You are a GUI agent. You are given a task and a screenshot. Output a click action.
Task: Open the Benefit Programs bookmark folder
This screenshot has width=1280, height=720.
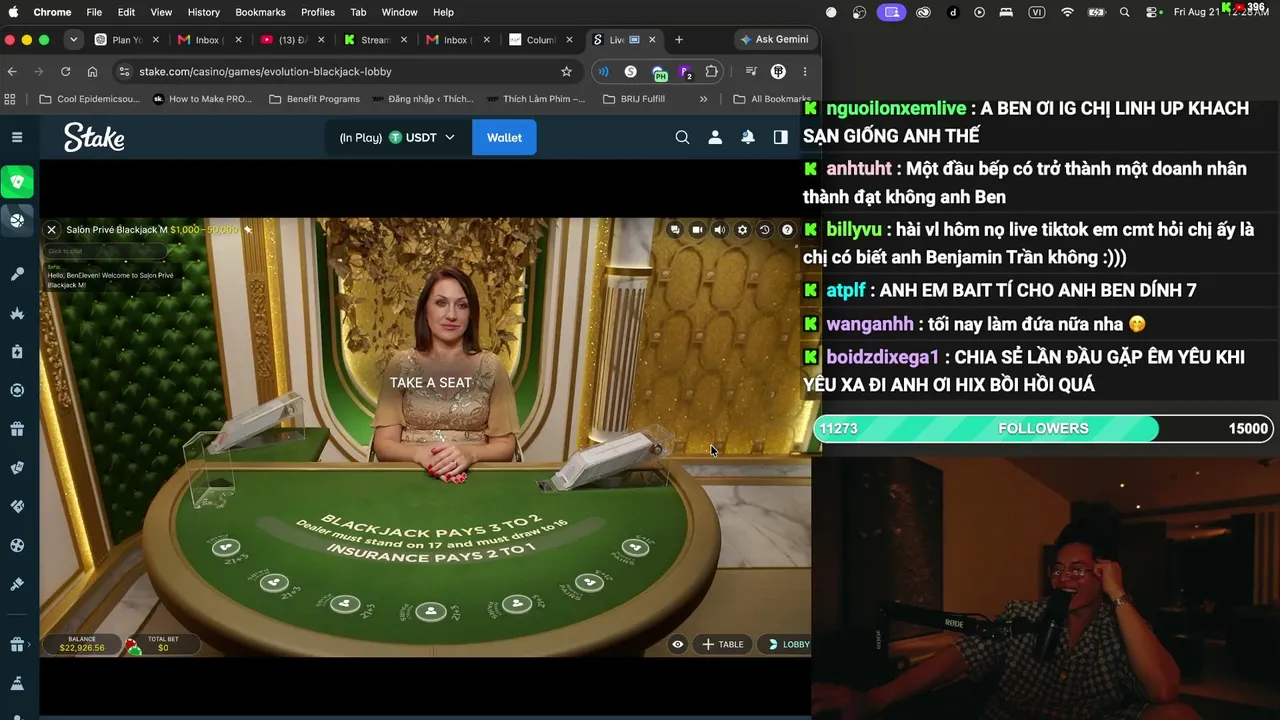pyautogui.click(x=314, y=99)
